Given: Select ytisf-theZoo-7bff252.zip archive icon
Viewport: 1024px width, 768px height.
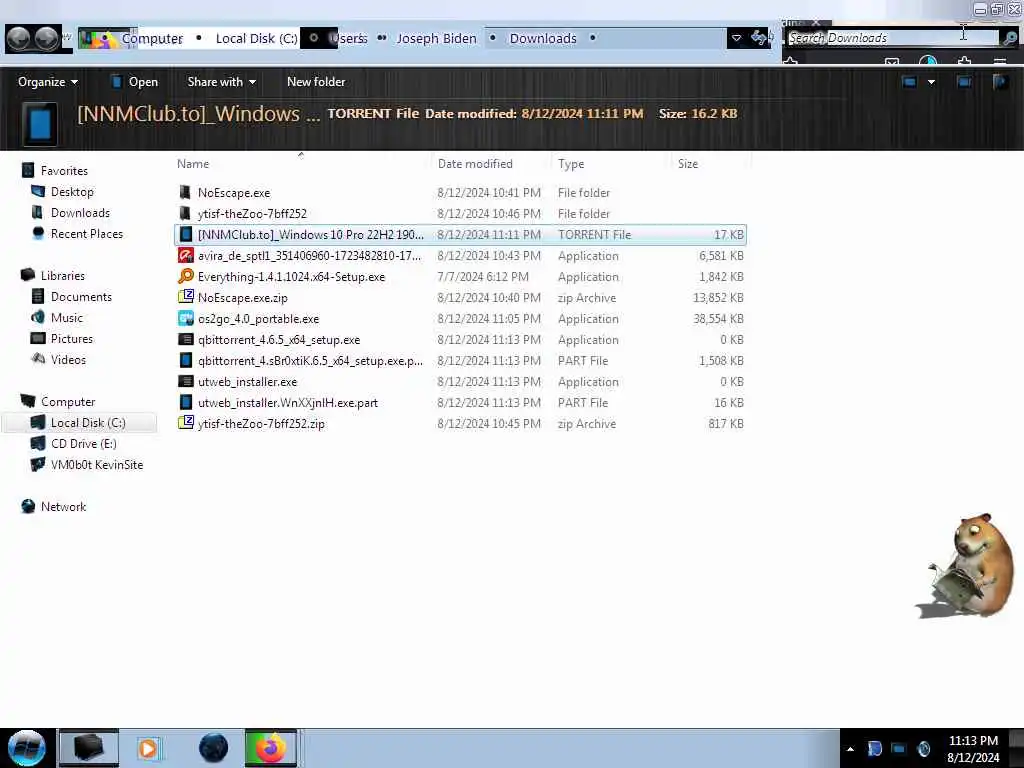Looking at the screenshot, I should [x=185, y=423].
